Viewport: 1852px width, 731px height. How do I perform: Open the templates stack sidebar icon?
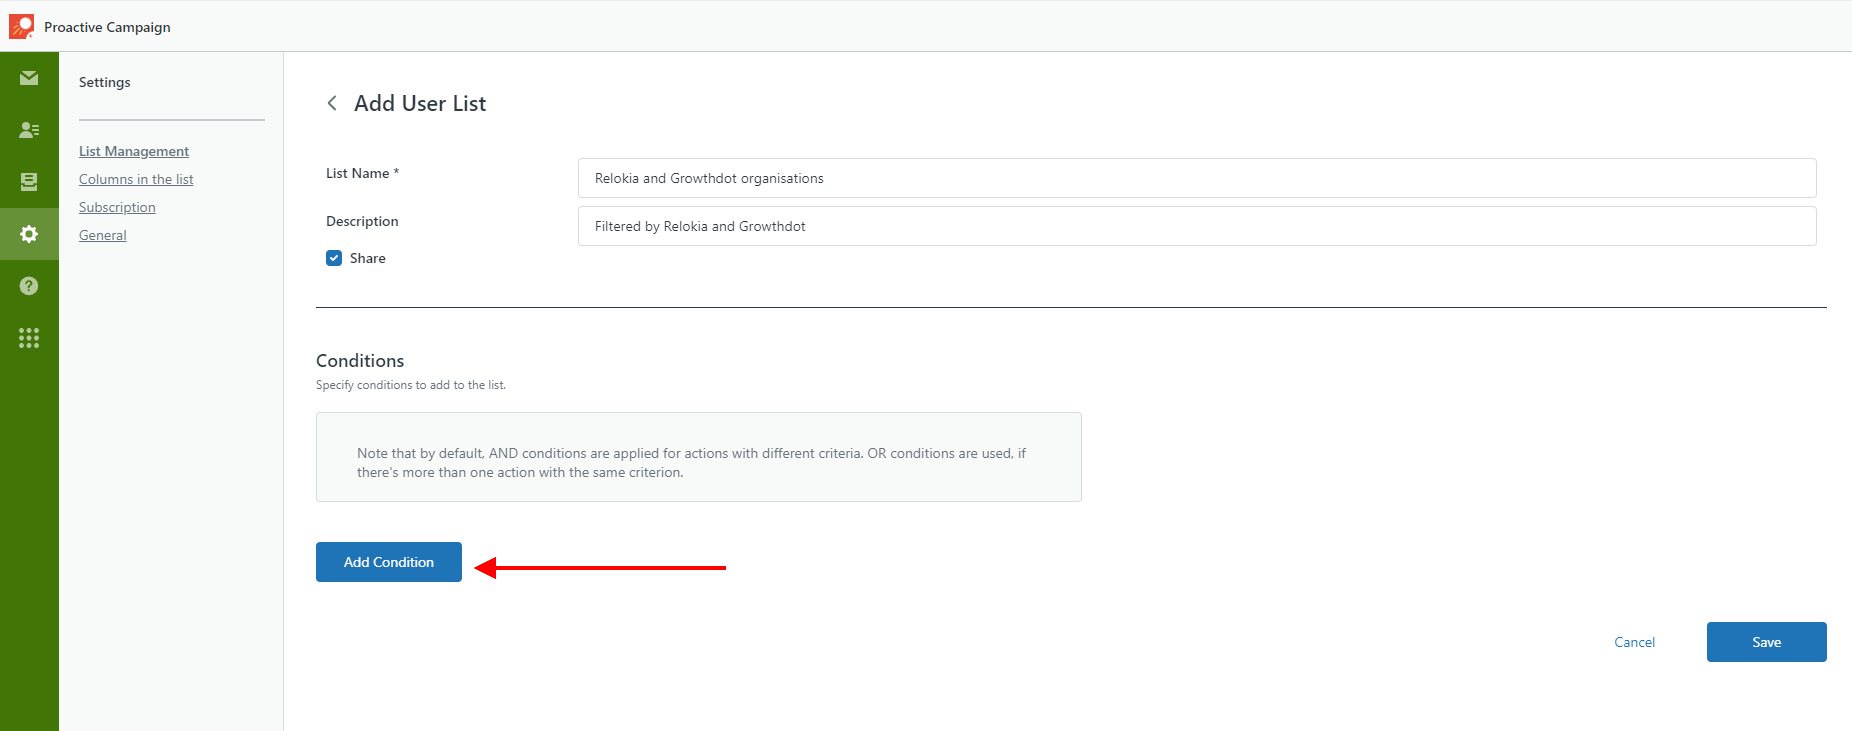pyautogui.click(x=29, y=182)
